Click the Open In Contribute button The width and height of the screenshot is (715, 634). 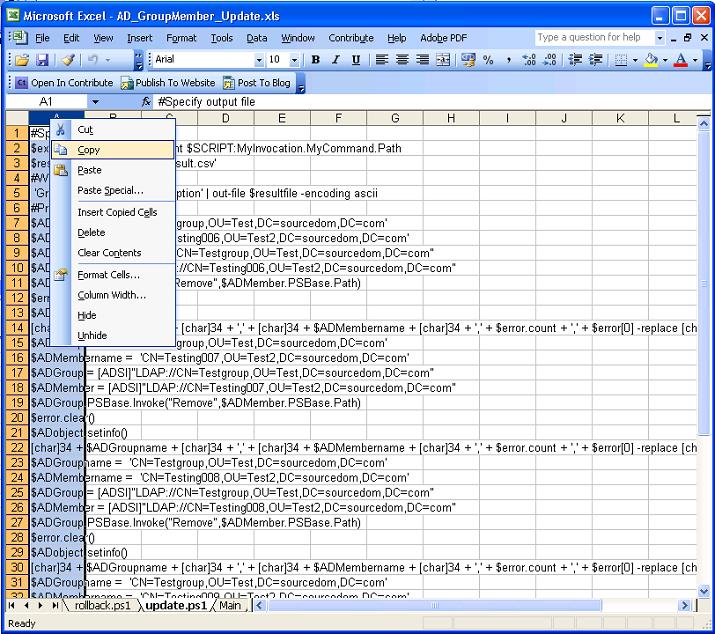point(71,83)
